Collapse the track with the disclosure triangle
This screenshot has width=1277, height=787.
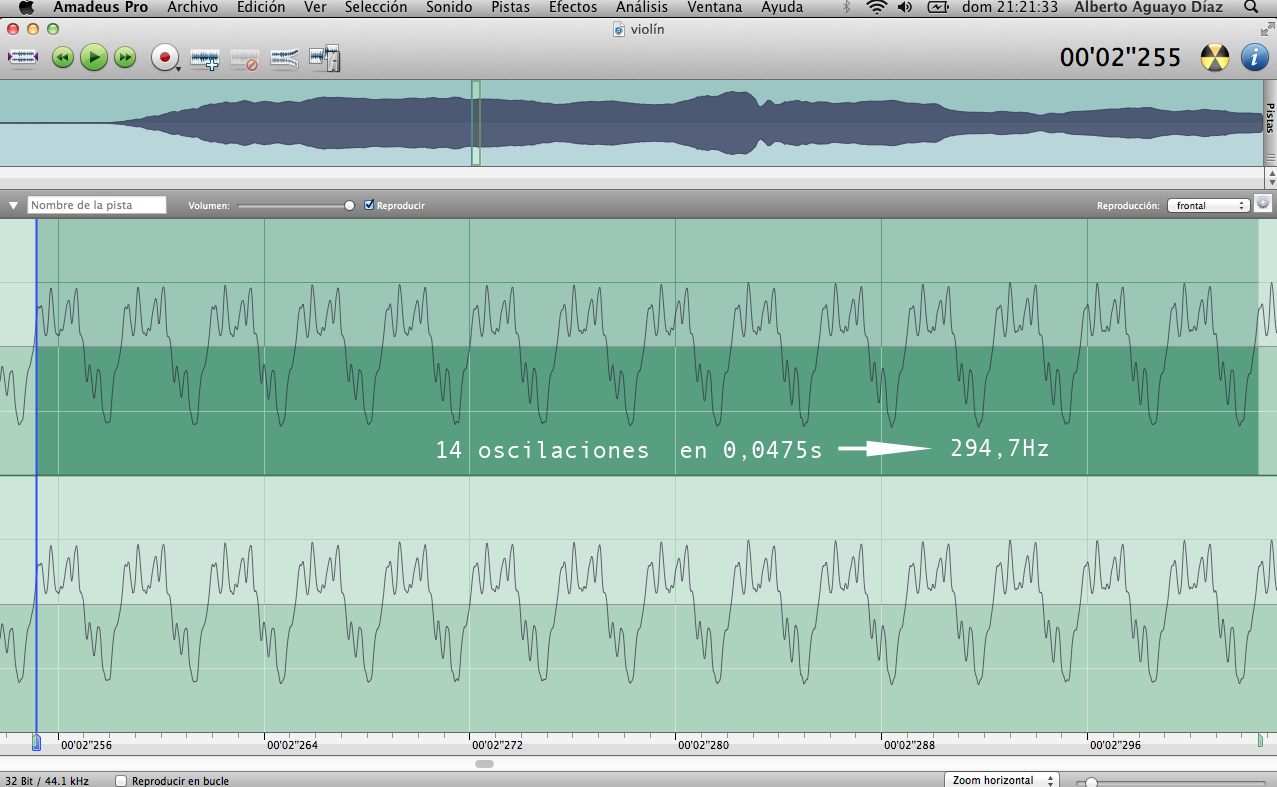coord(13,206)
